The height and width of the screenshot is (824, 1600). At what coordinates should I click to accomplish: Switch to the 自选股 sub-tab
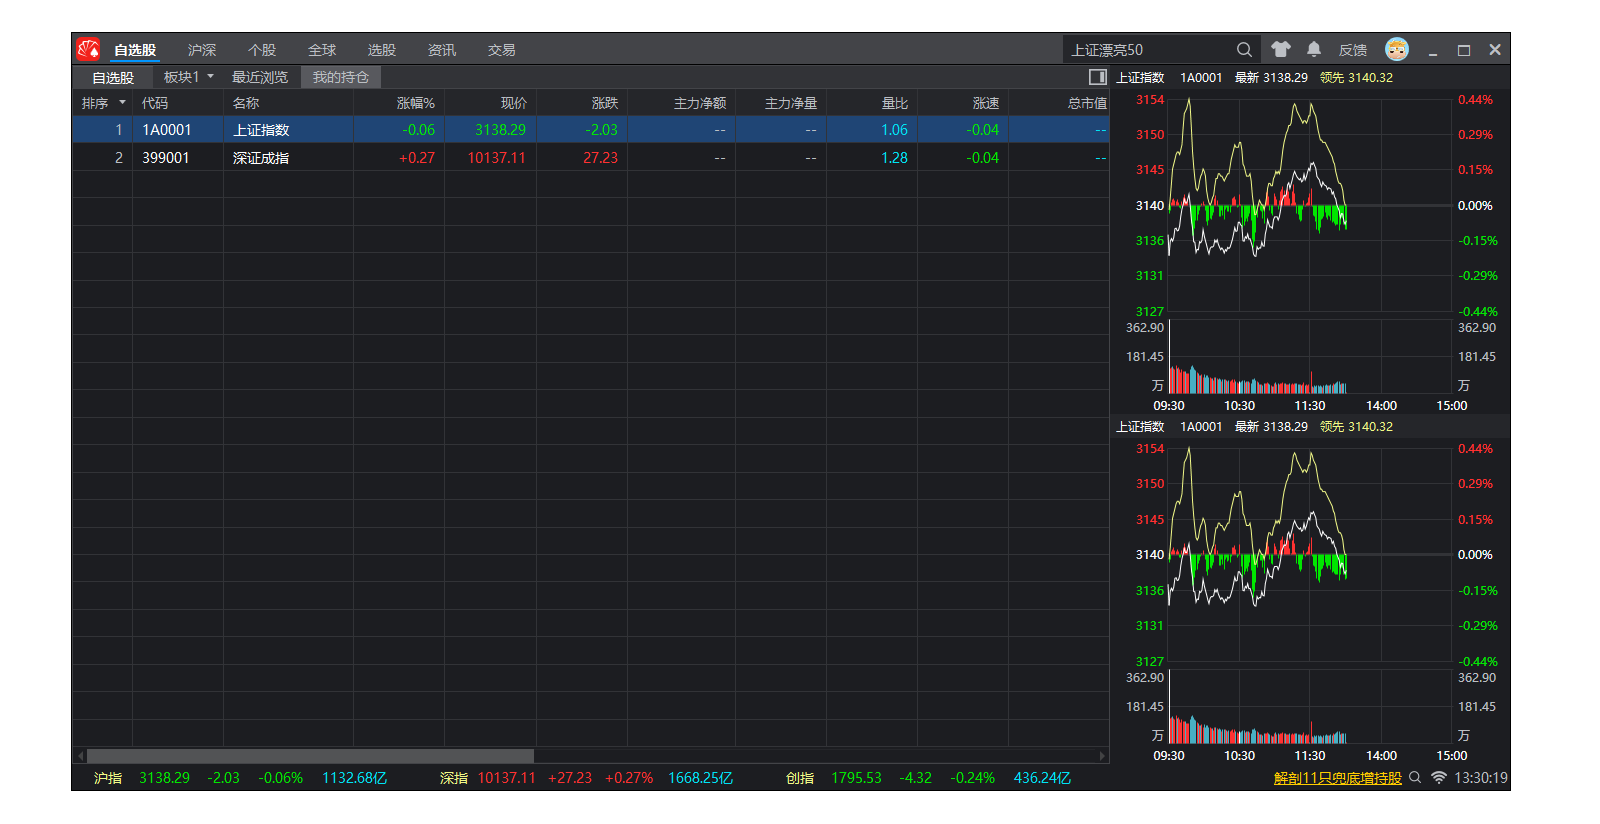pos(113,77)
